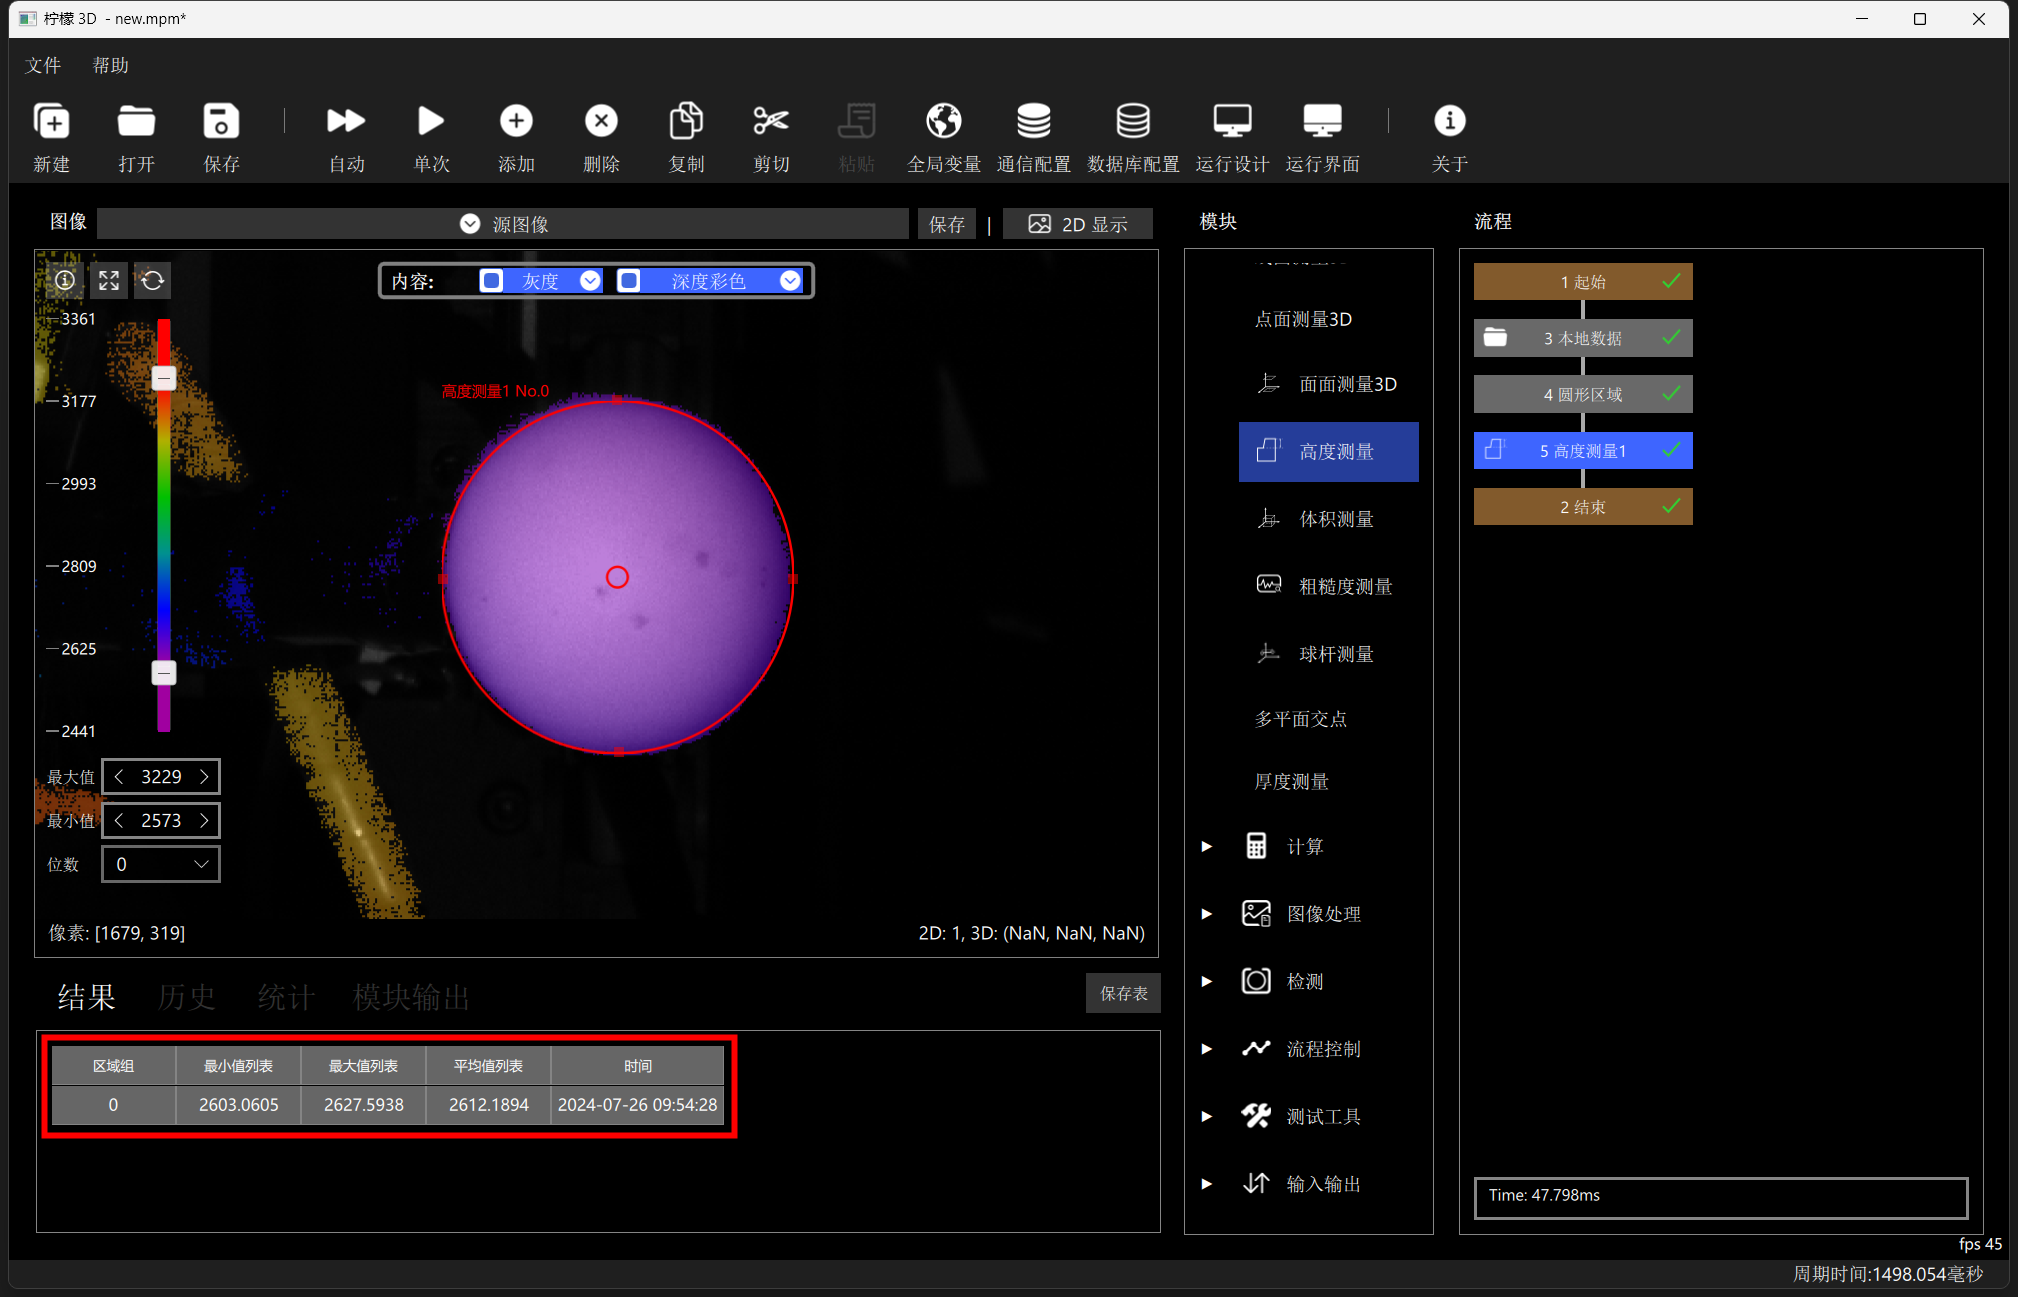This screenshot has height=1297, width=2018.
Task: Toggle the 深度彩色 checkbox
Action: (x=628, y=281)
